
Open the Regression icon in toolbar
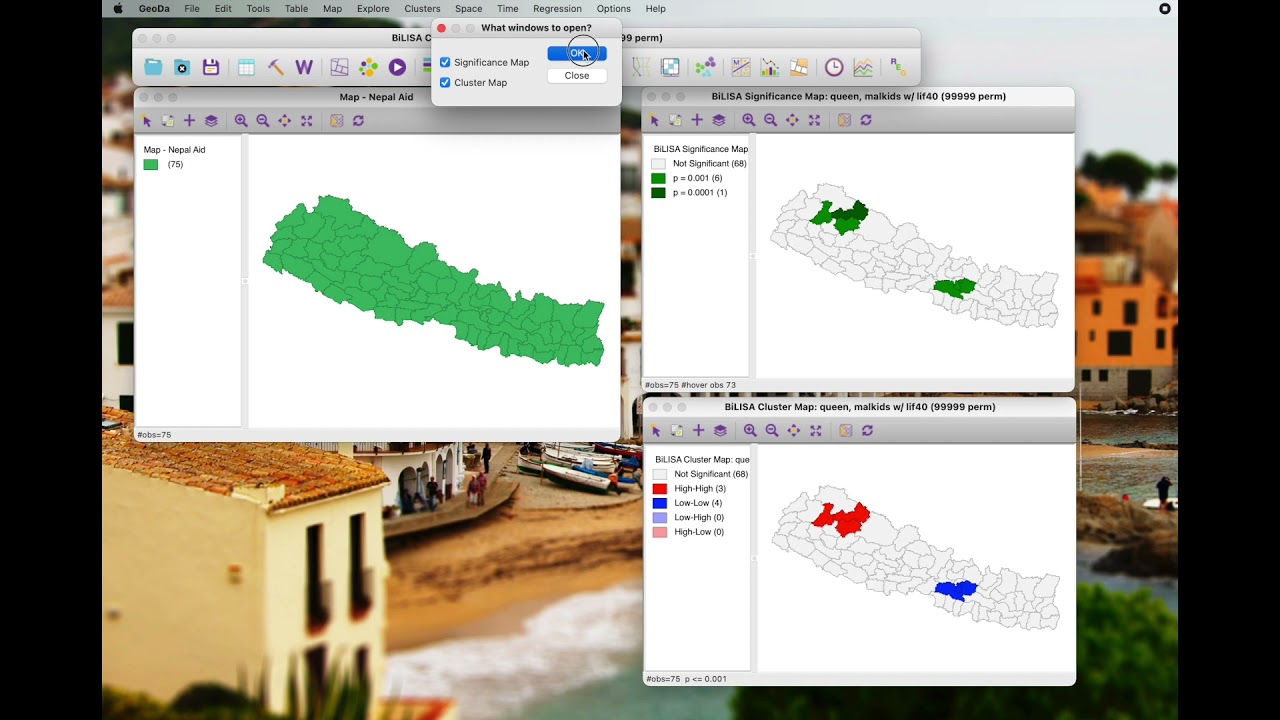898,67
